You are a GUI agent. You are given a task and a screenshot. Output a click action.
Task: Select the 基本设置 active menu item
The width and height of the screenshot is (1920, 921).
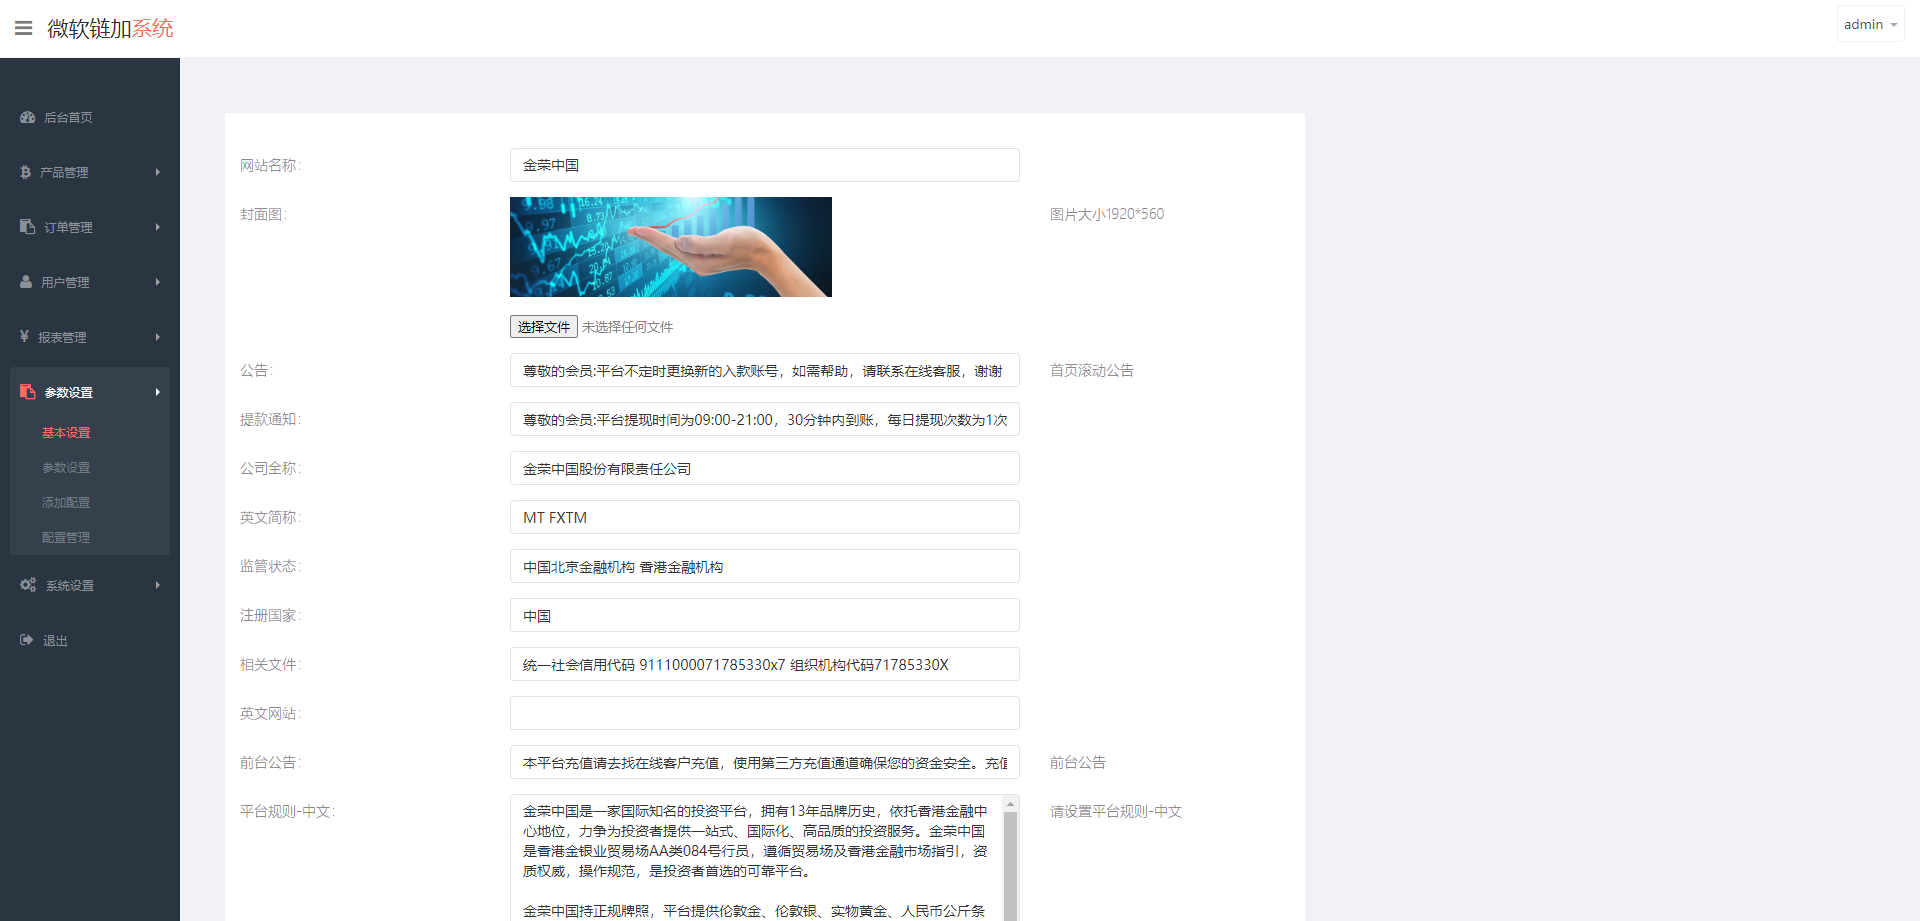click(x=65, y=432)
